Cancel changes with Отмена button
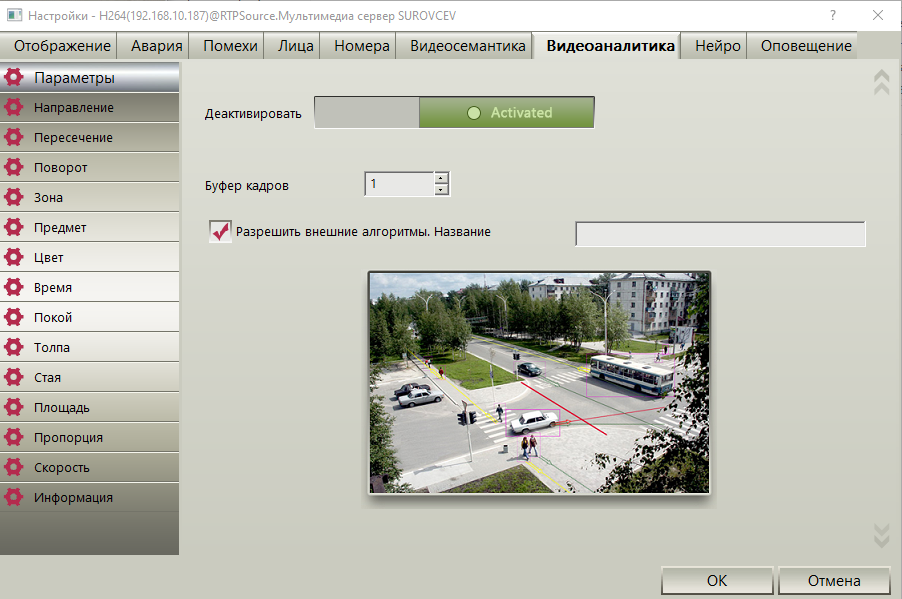 (x=834, y=581)
